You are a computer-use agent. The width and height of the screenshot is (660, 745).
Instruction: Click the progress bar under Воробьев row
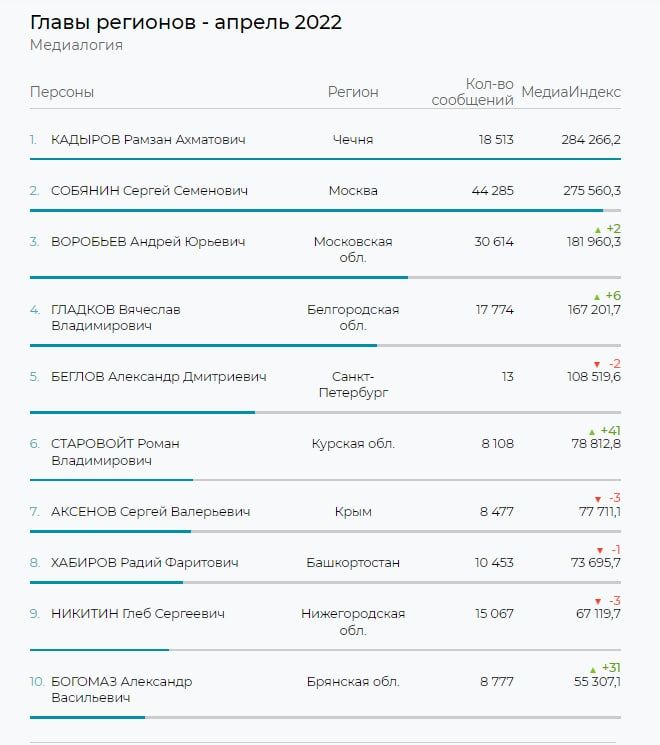[x=219, y=277]
